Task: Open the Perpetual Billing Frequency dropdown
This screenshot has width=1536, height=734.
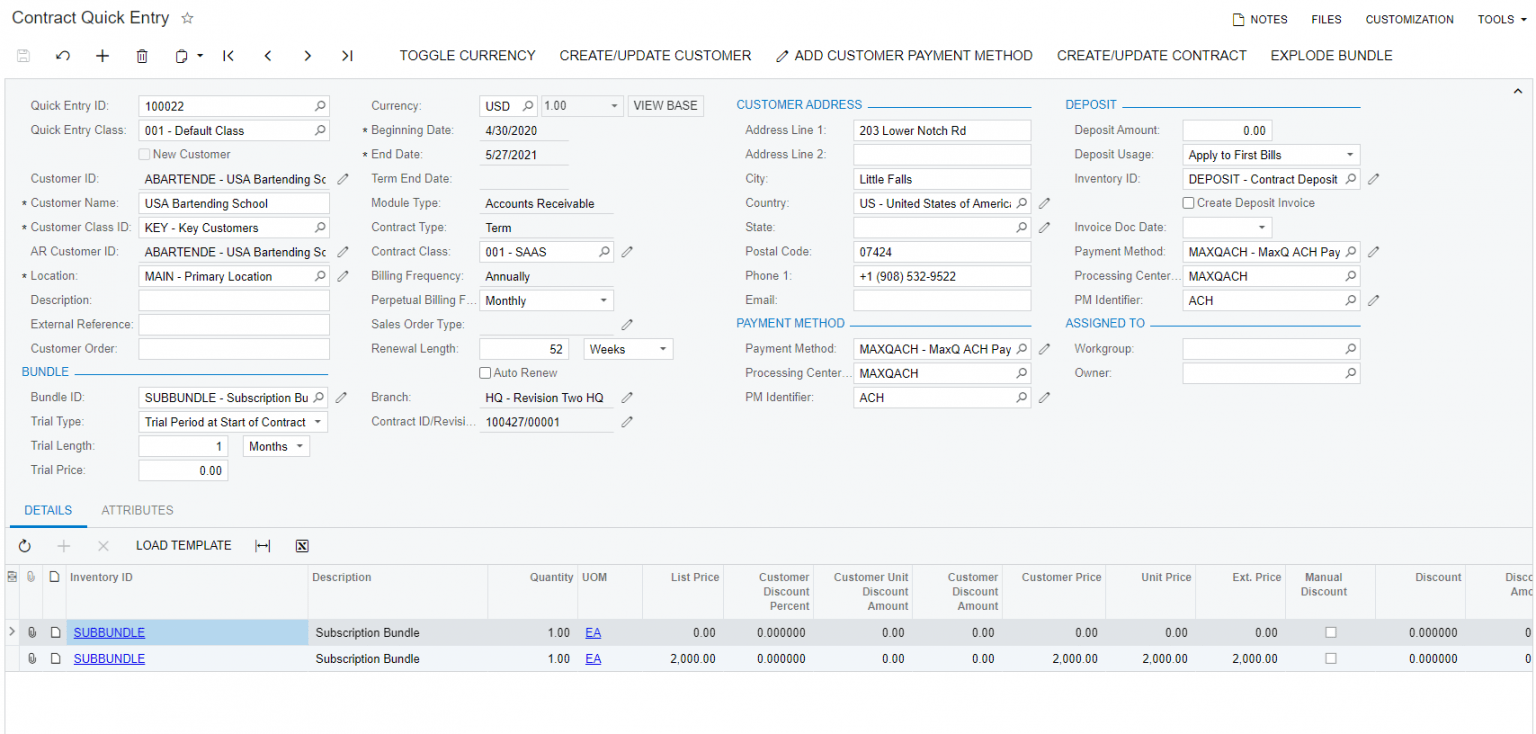Action: pos(604,299)
